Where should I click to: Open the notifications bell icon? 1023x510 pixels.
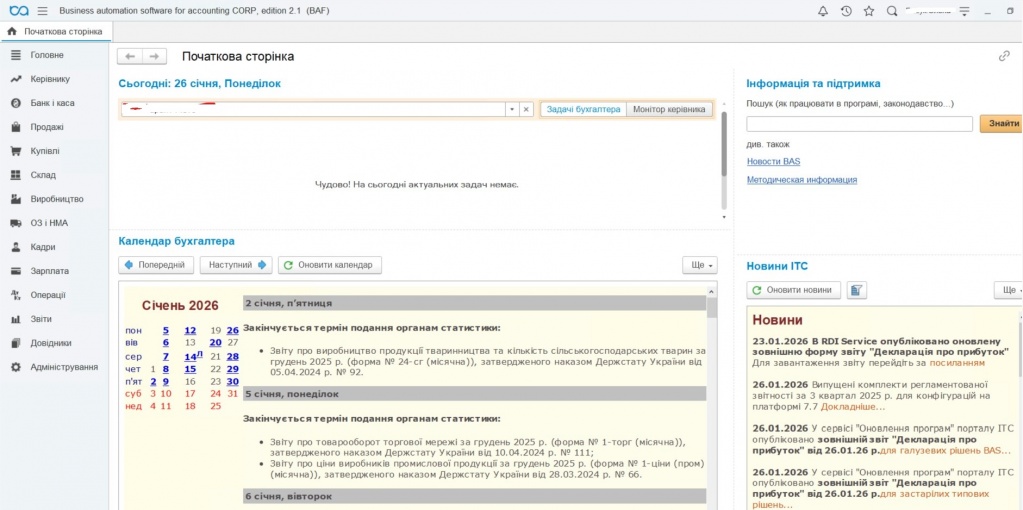(x=823, y=11)
